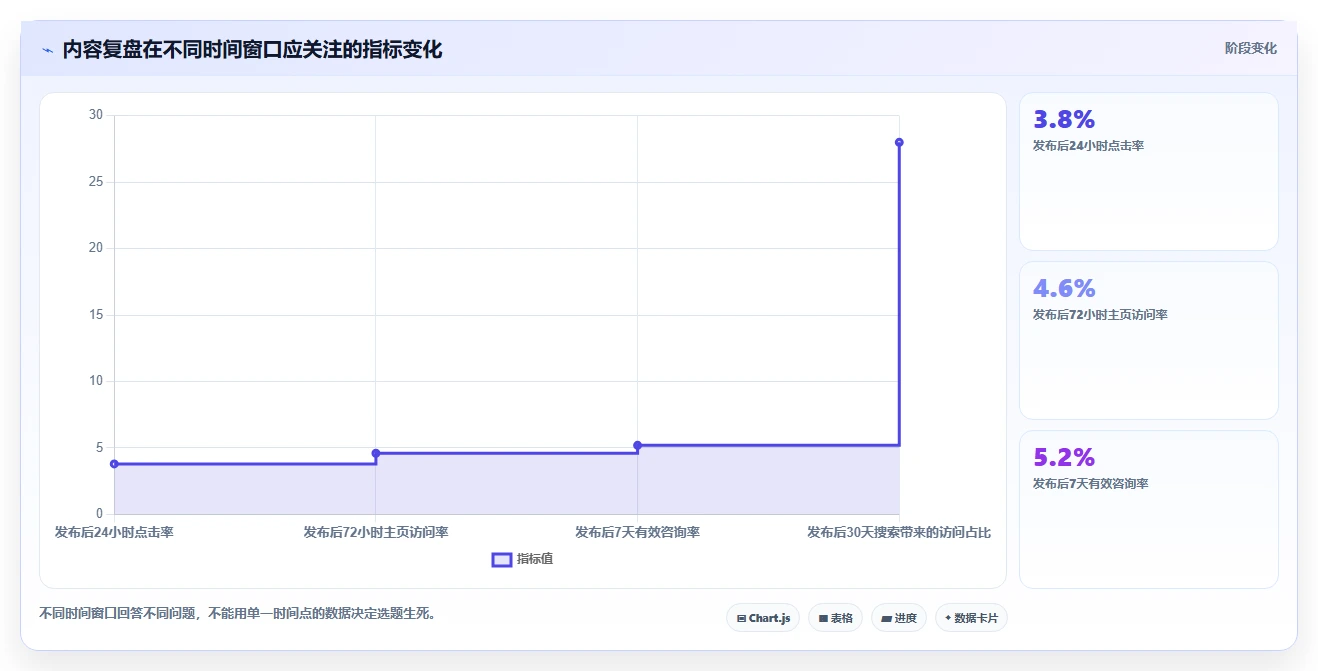Open the 5.2% metric card
This screenshot has width=1318, height=671.
click(x=1149, y=509)
